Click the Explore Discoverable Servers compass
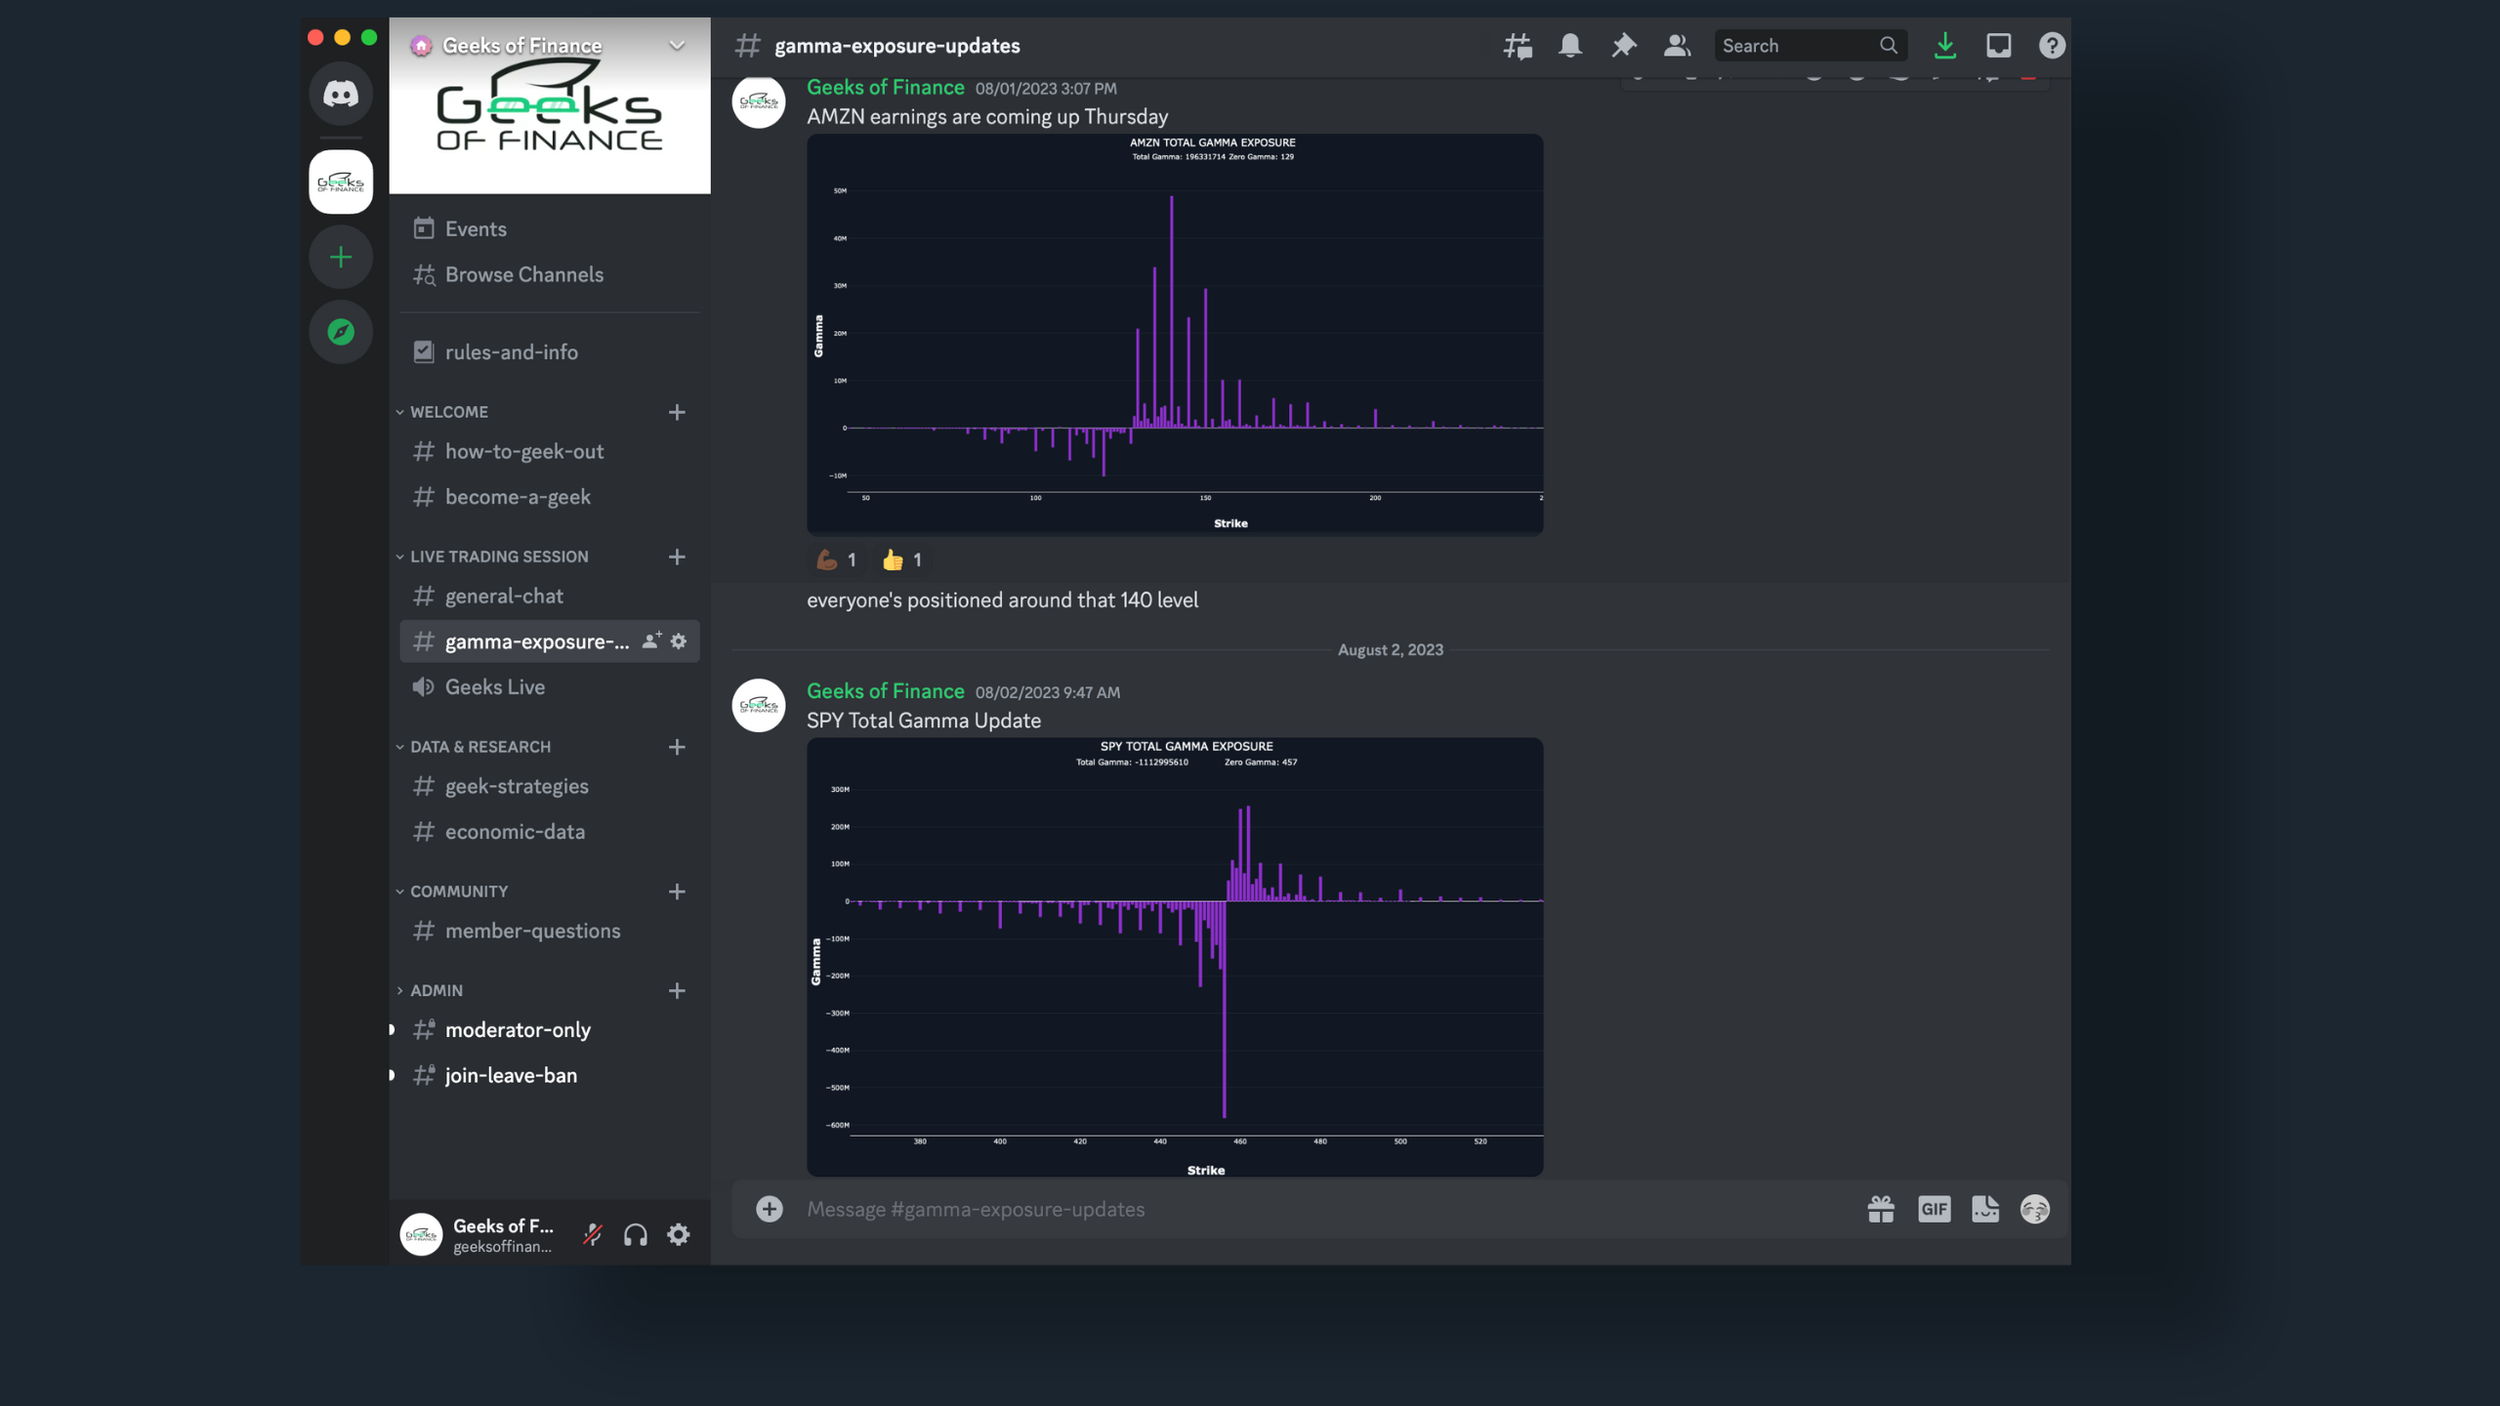This screenshot has height=1406, width=2500. [341, 332]
